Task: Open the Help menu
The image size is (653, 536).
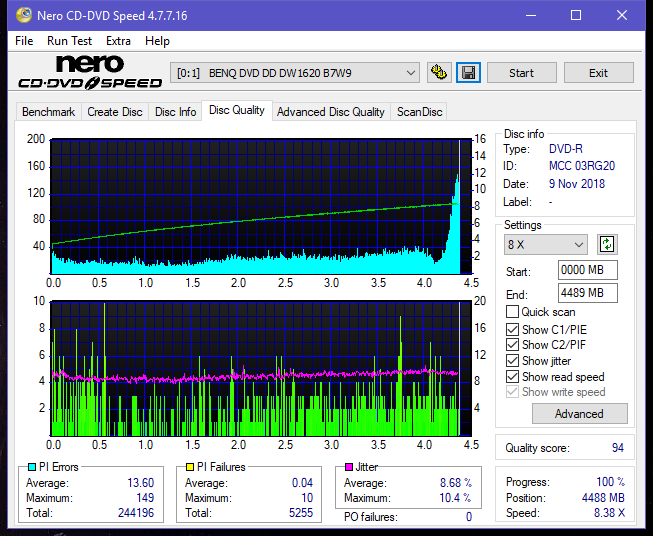Action: pyautogui.click(x=157, y=41)
